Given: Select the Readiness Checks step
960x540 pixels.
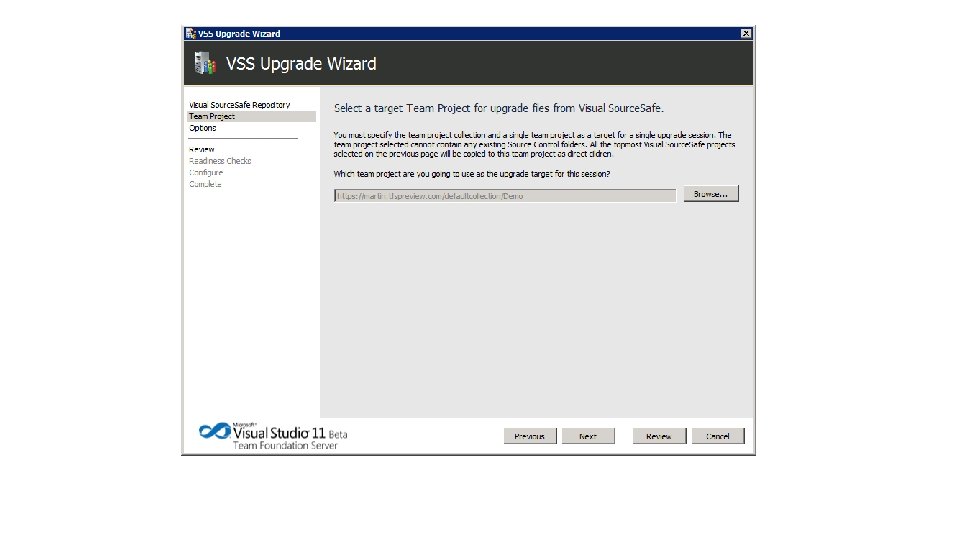Looking at the screenshot, I should point(220,161).
